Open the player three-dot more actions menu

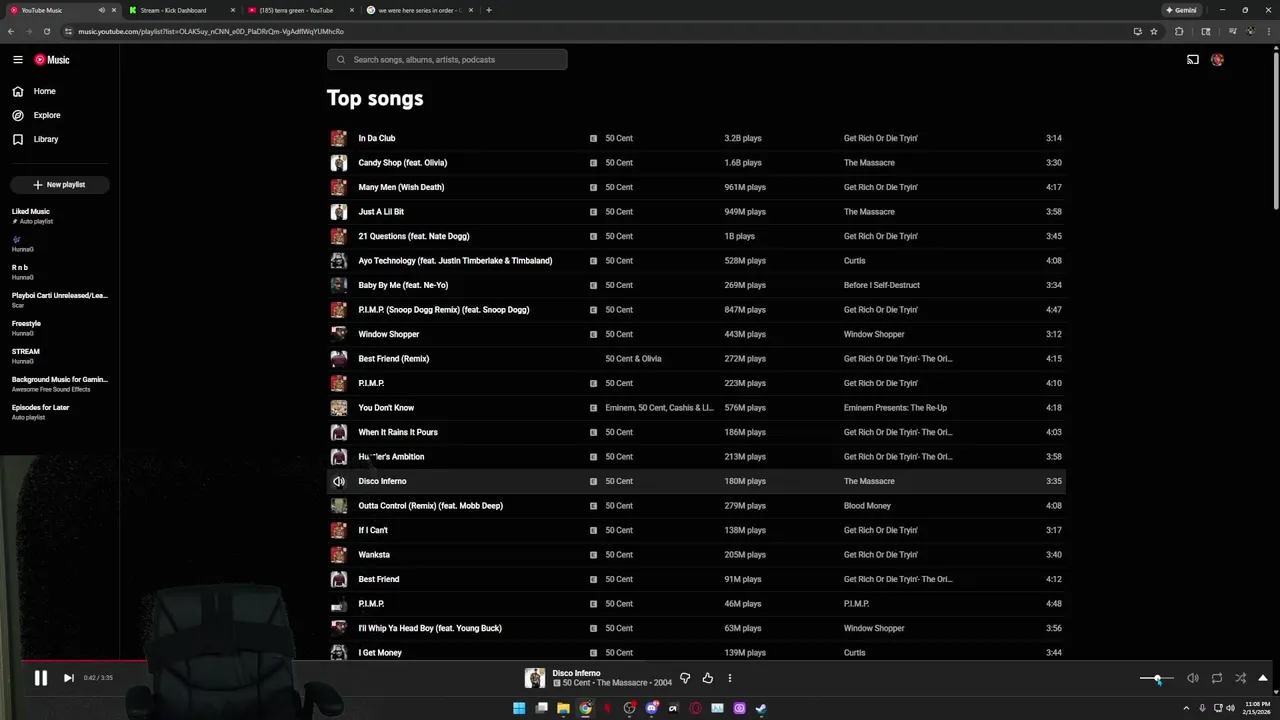(730, 678)
